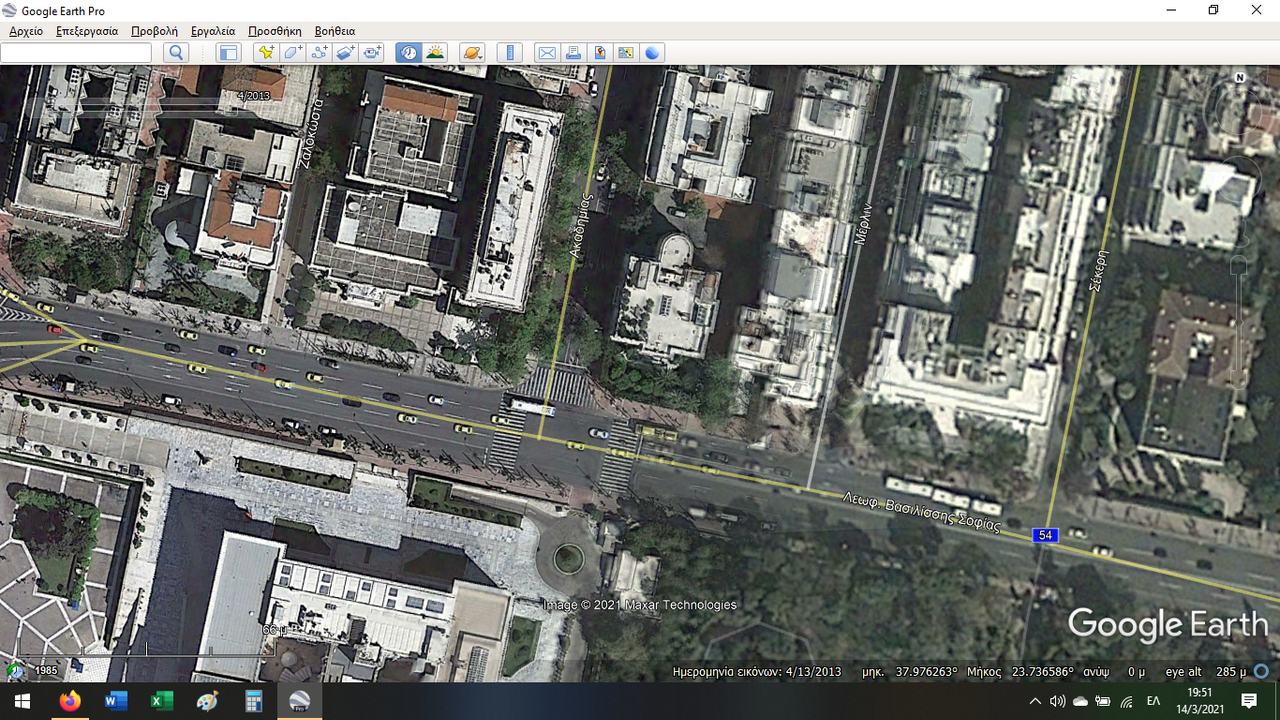1280x720 pixels.
Task: Click the volume speaker tray icon
Action: pos(1057,701)
